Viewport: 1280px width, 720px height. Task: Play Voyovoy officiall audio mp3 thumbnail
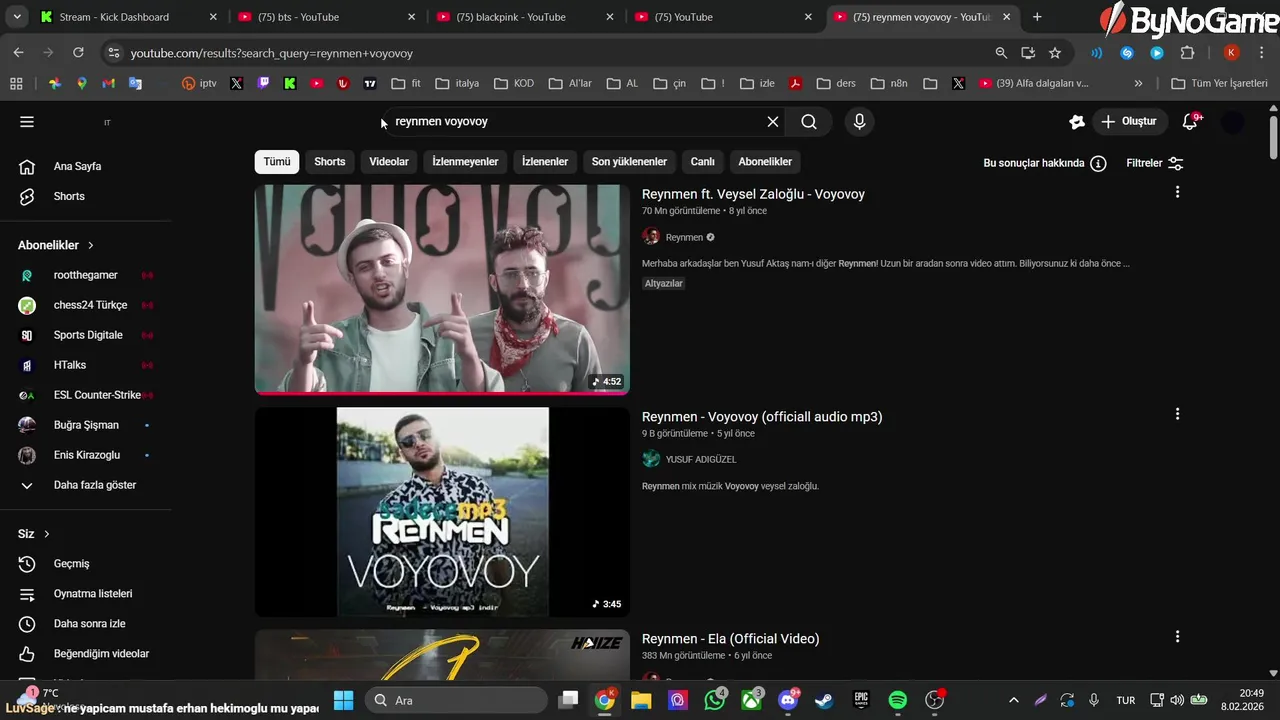[442, 512]
